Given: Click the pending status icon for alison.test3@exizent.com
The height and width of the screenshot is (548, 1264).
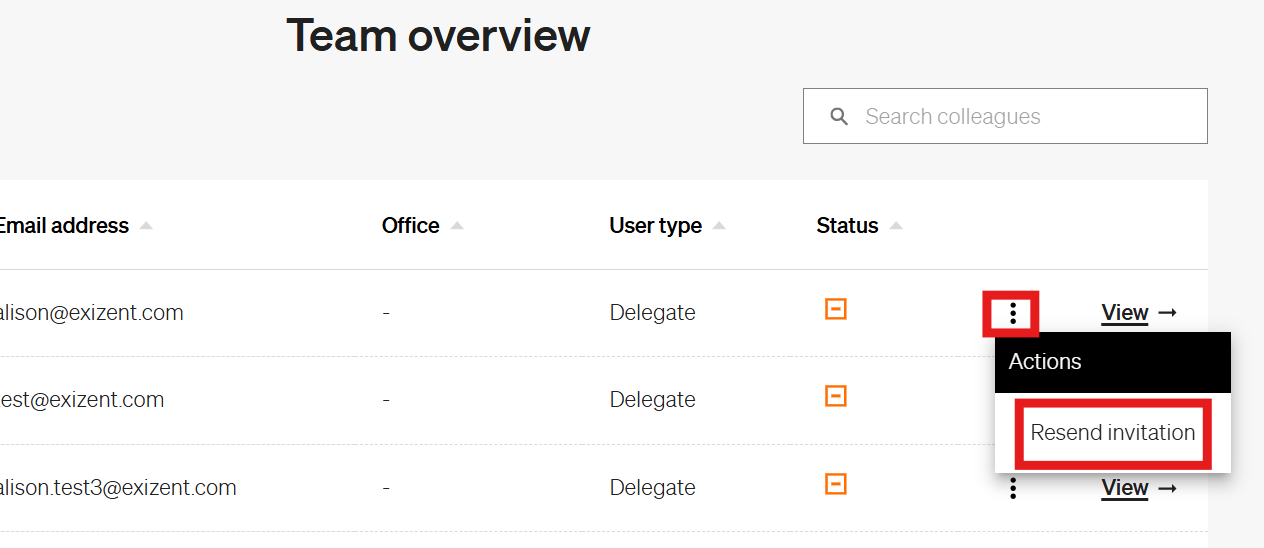Looking at the screenshot, I should point(836,484).
